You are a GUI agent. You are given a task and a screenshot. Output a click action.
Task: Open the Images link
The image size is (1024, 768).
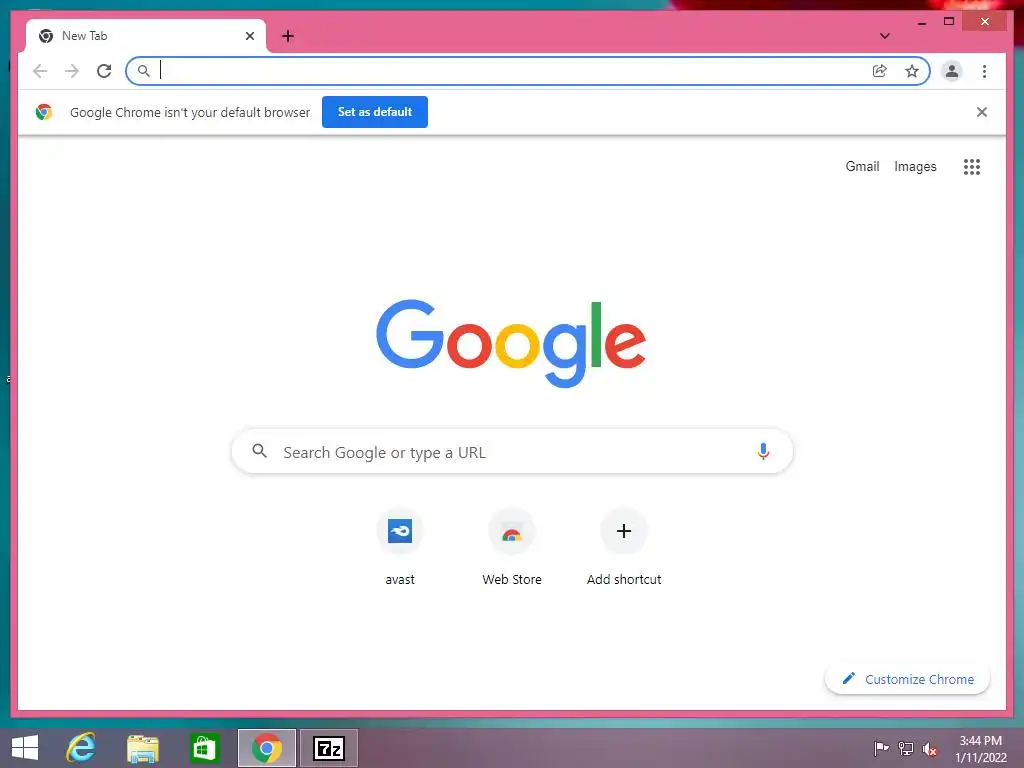pyautogui.click(x=915, y=167)
